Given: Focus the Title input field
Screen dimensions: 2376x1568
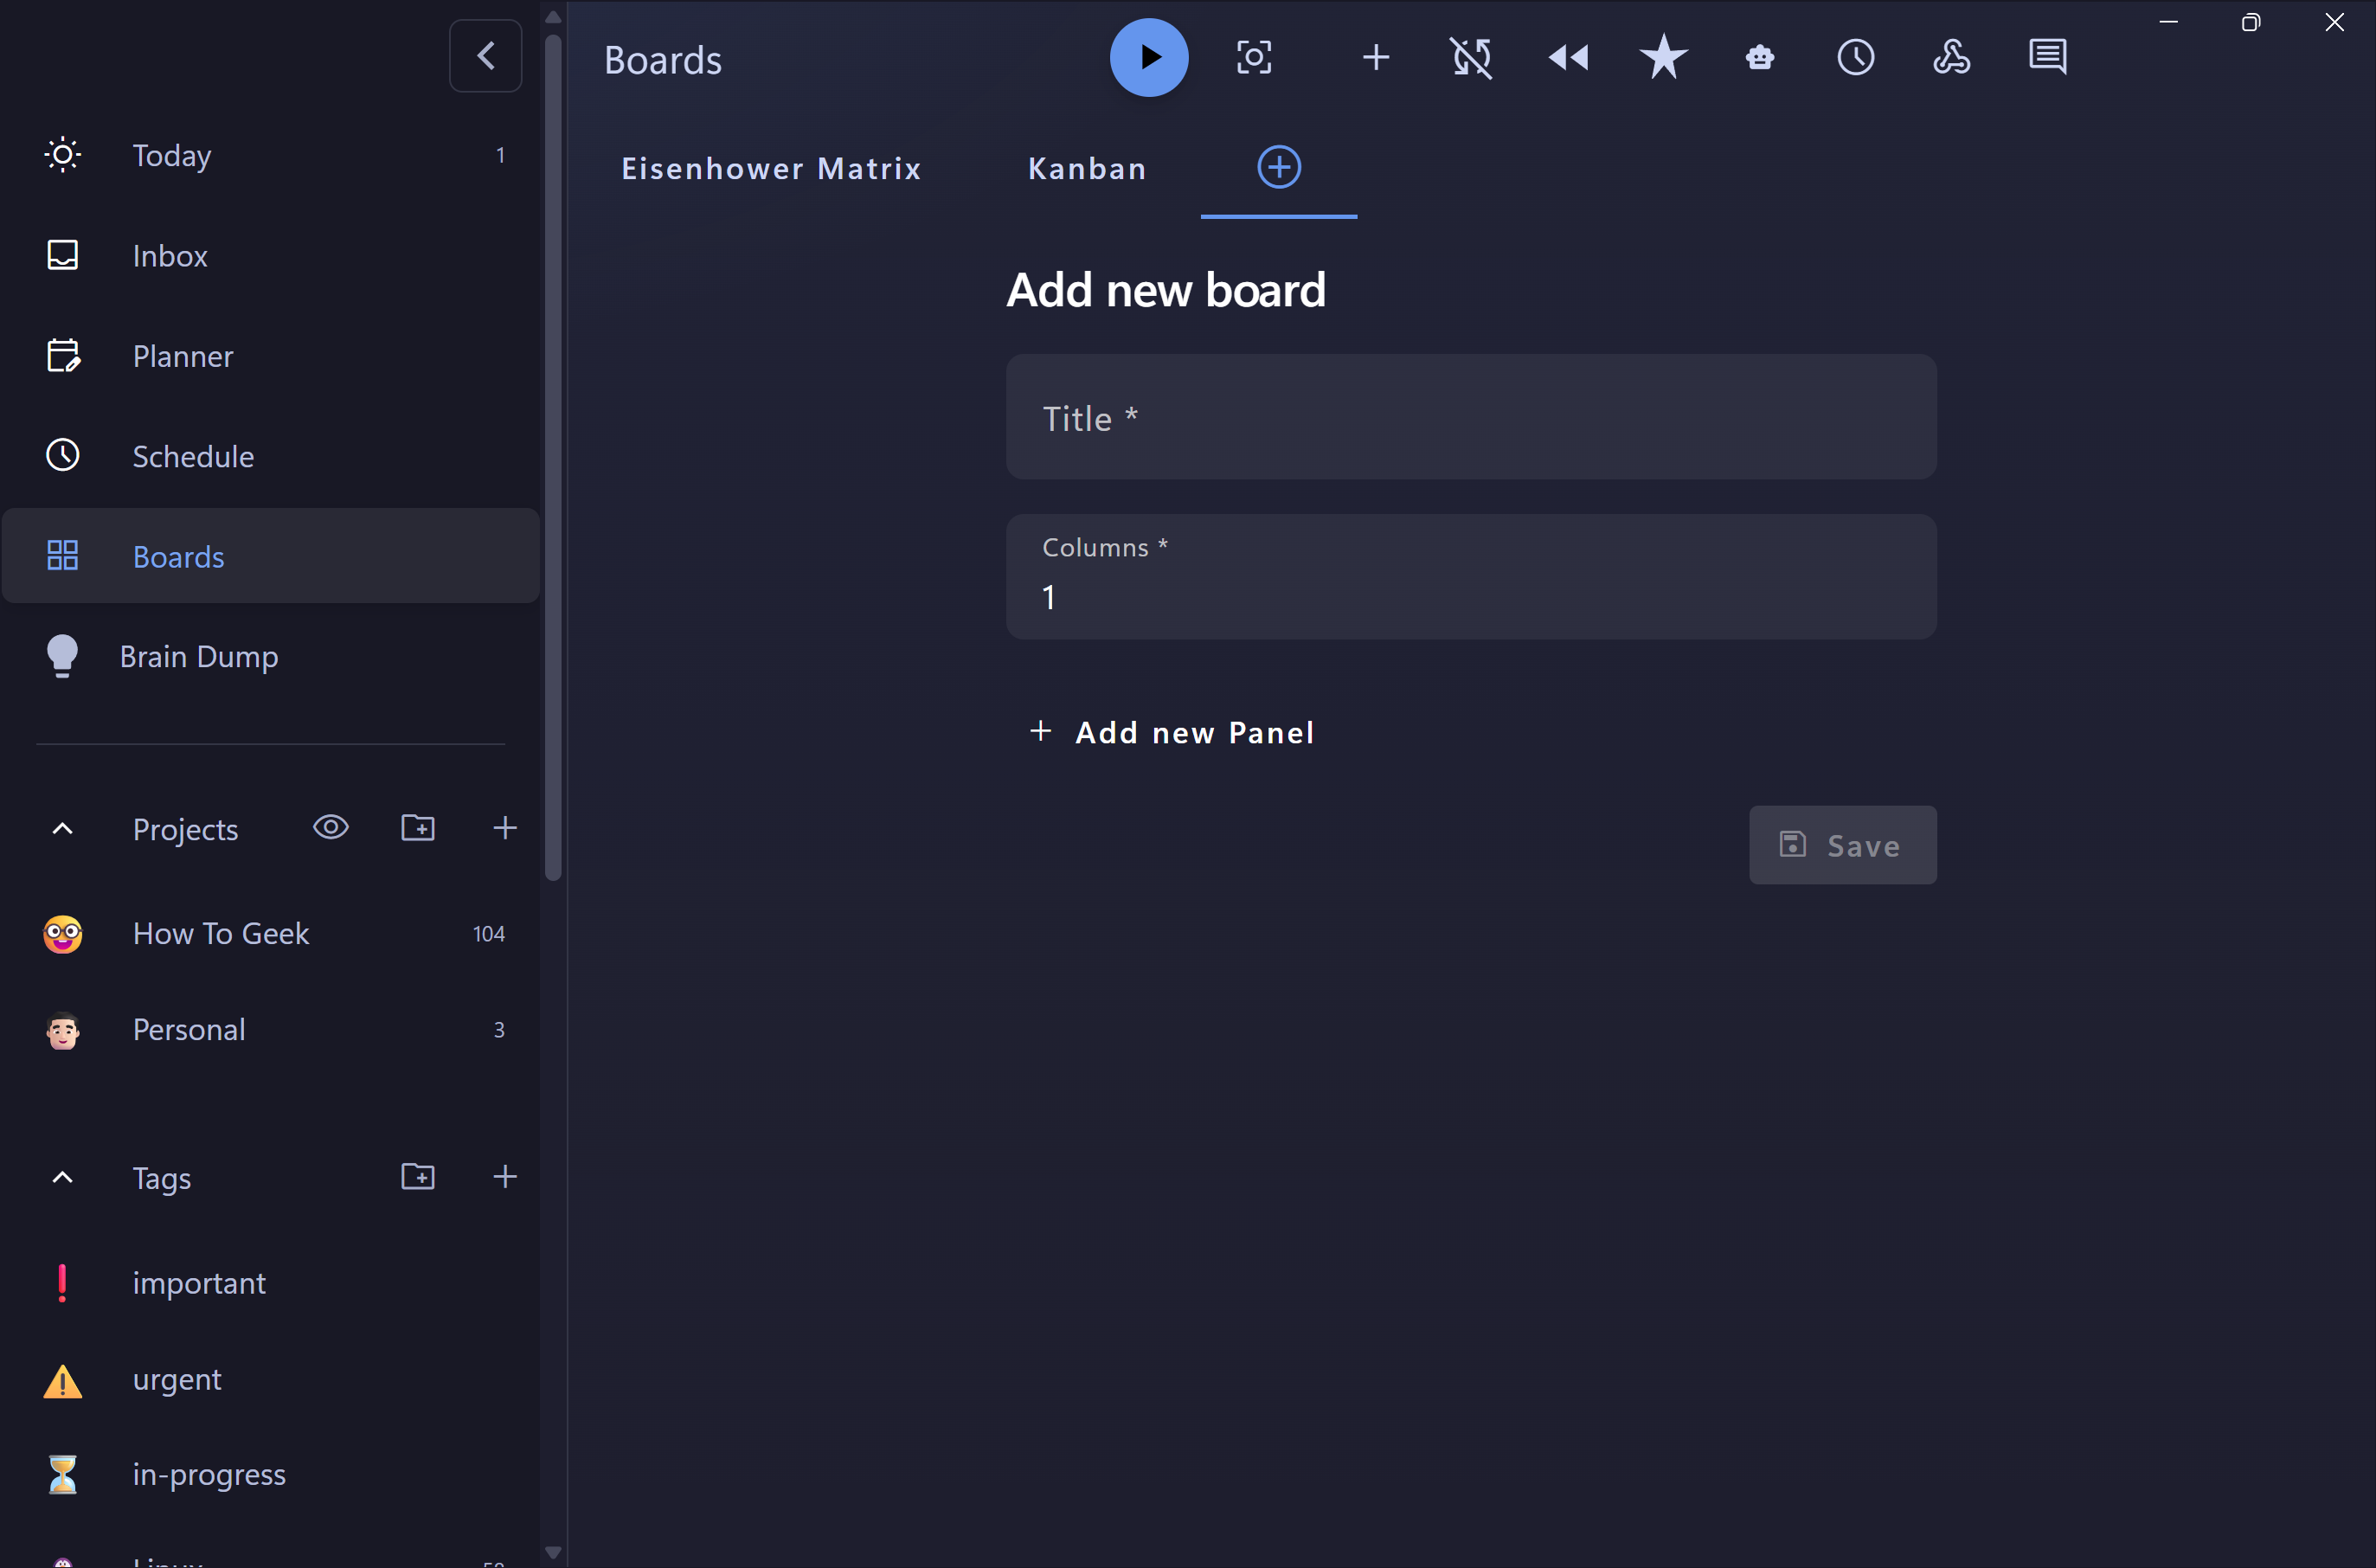Looking at the screenshot, I should tap(1471, 417).
